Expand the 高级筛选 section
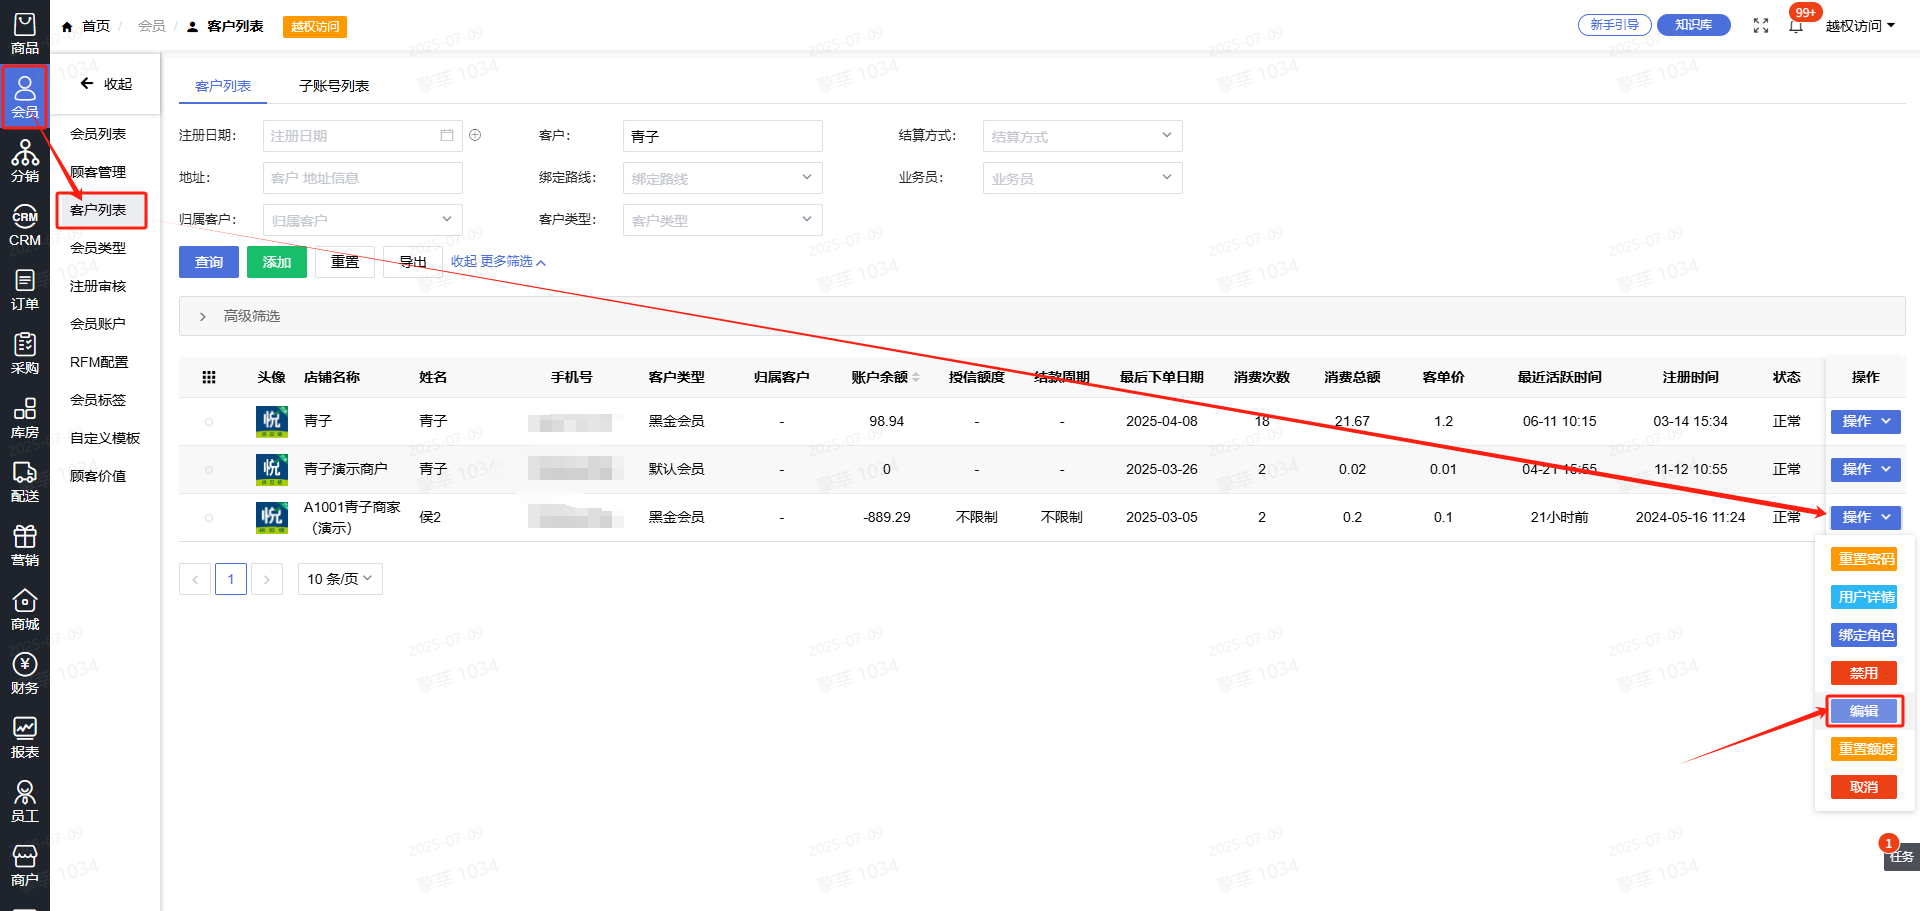This screenshot has height=911, width=1920. [203, 316]
